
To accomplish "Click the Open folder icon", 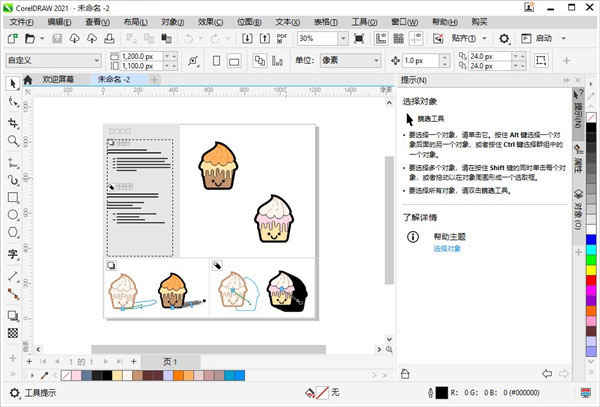I will point(29,38).
